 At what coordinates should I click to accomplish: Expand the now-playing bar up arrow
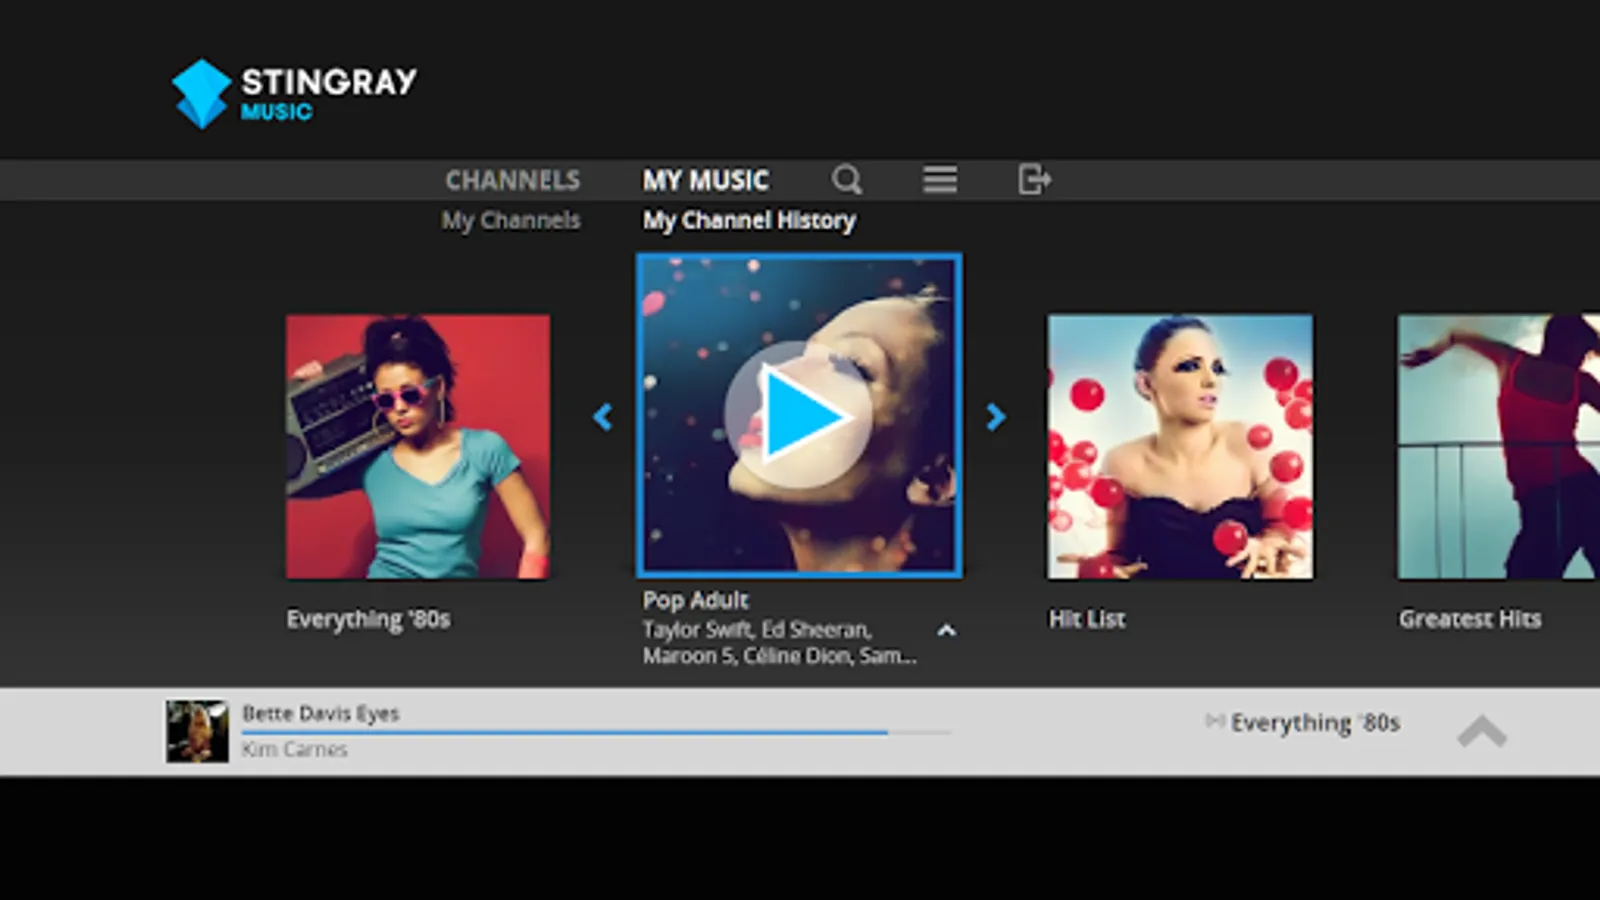(1482, 732)
